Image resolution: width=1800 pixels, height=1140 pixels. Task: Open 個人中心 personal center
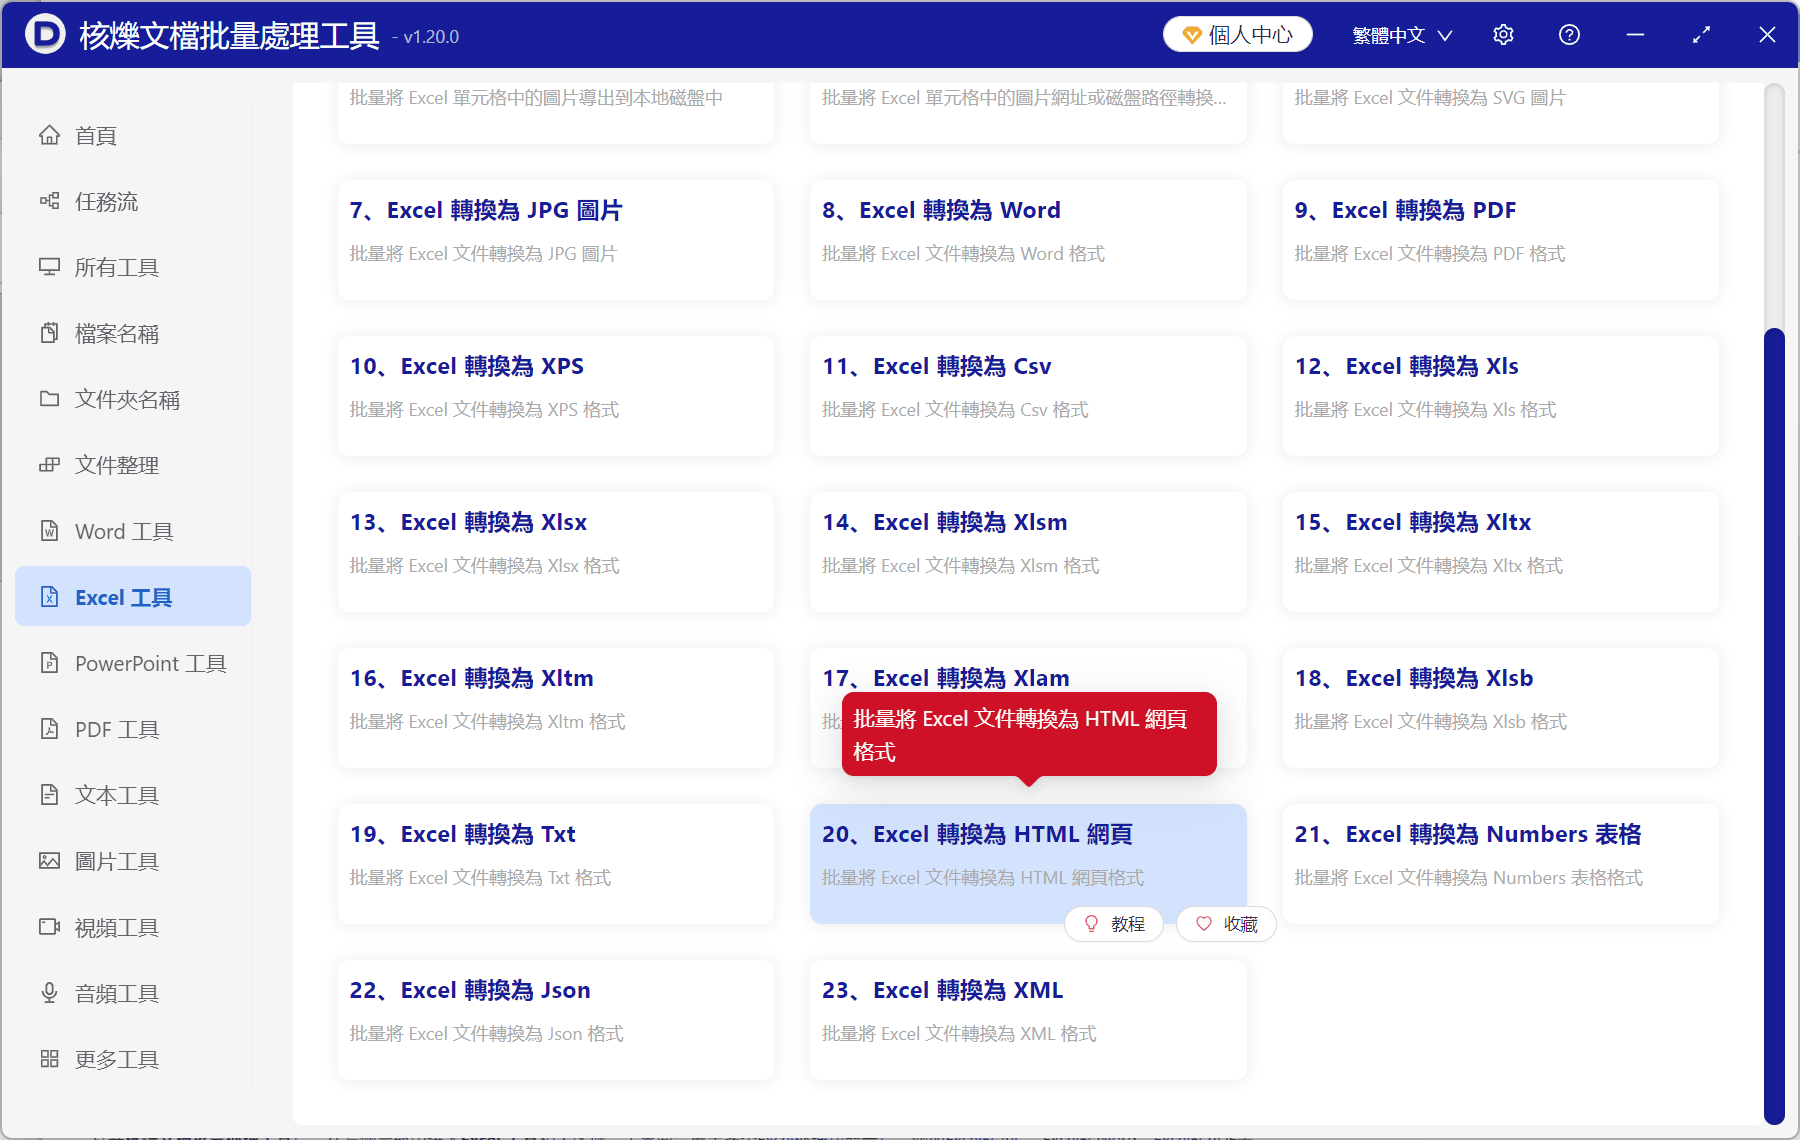(1237, 33)
